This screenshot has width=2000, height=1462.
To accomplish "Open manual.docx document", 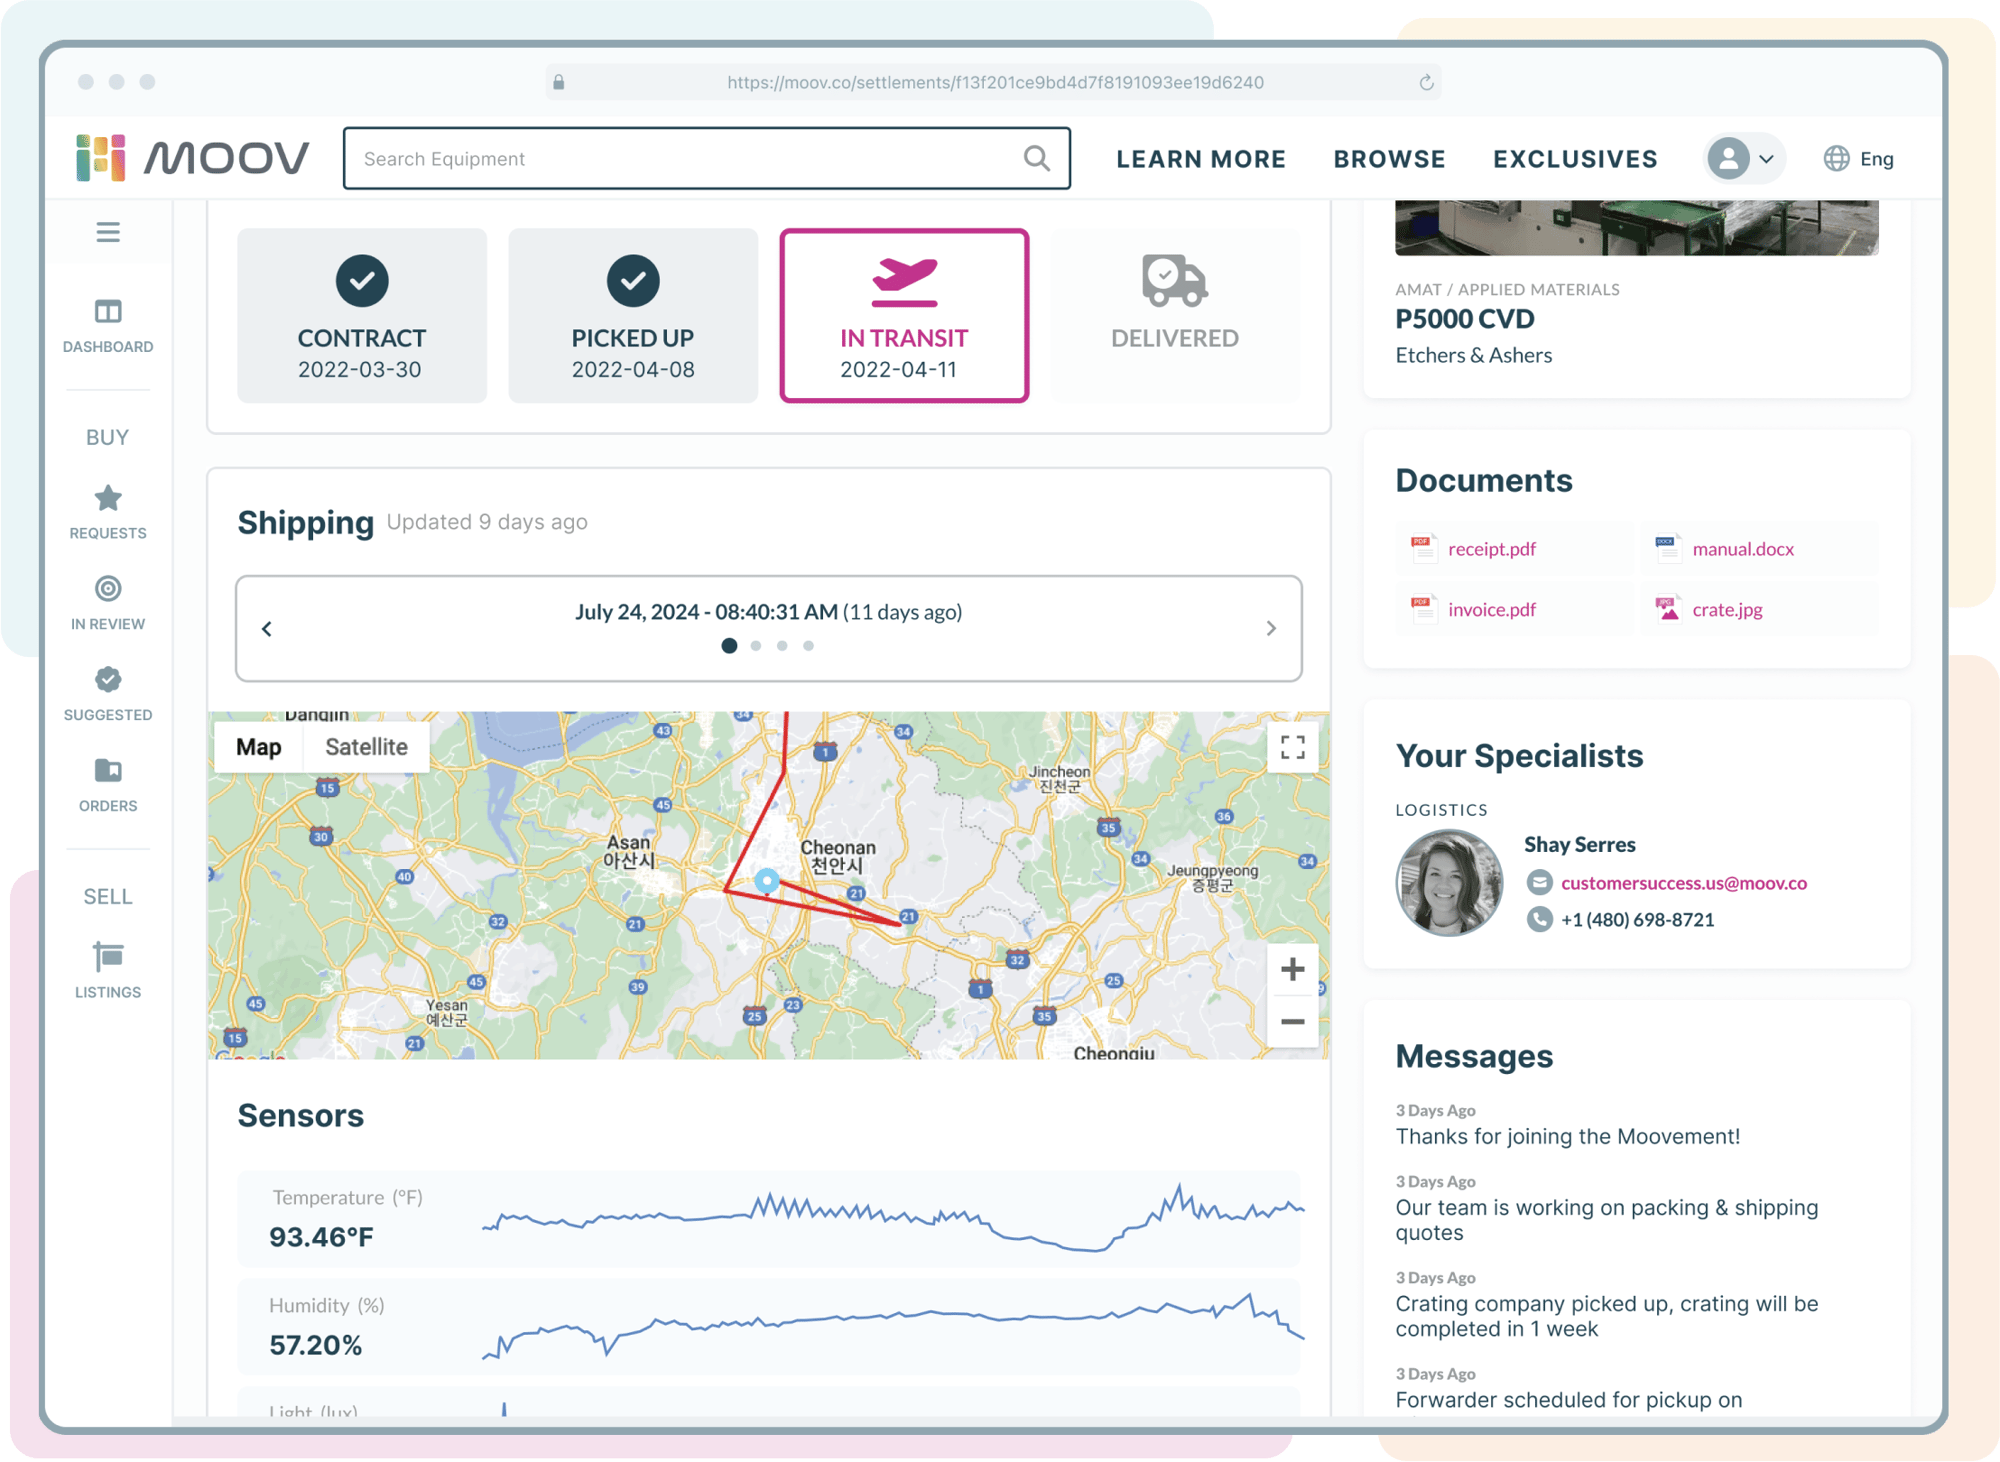I will pyautogui.click(x=1743, y=549).
